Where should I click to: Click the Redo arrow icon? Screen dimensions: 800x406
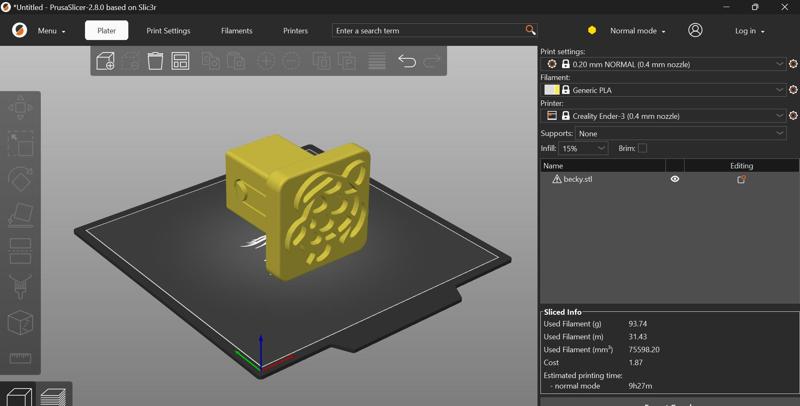point(432,61)
